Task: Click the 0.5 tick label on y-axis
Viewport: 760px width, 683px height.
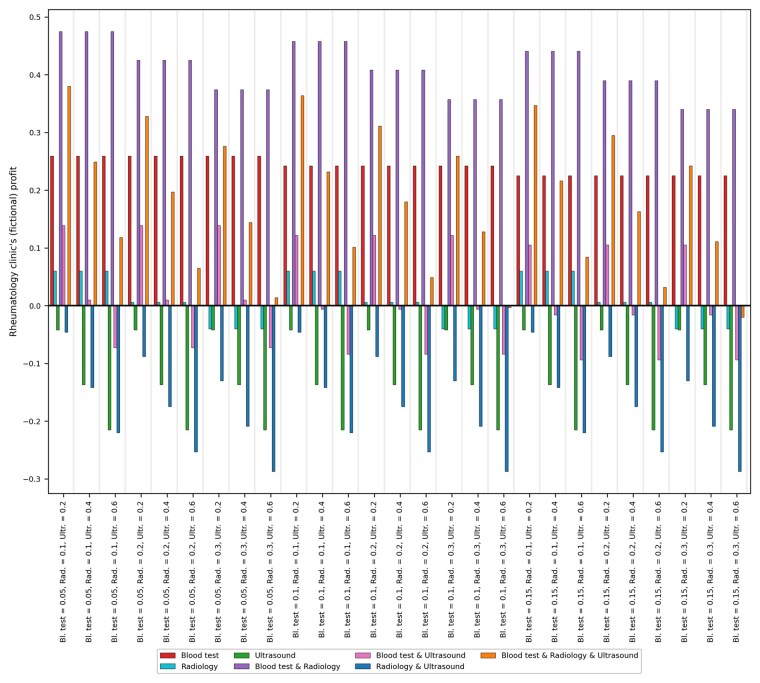Action: click(32, 17)
